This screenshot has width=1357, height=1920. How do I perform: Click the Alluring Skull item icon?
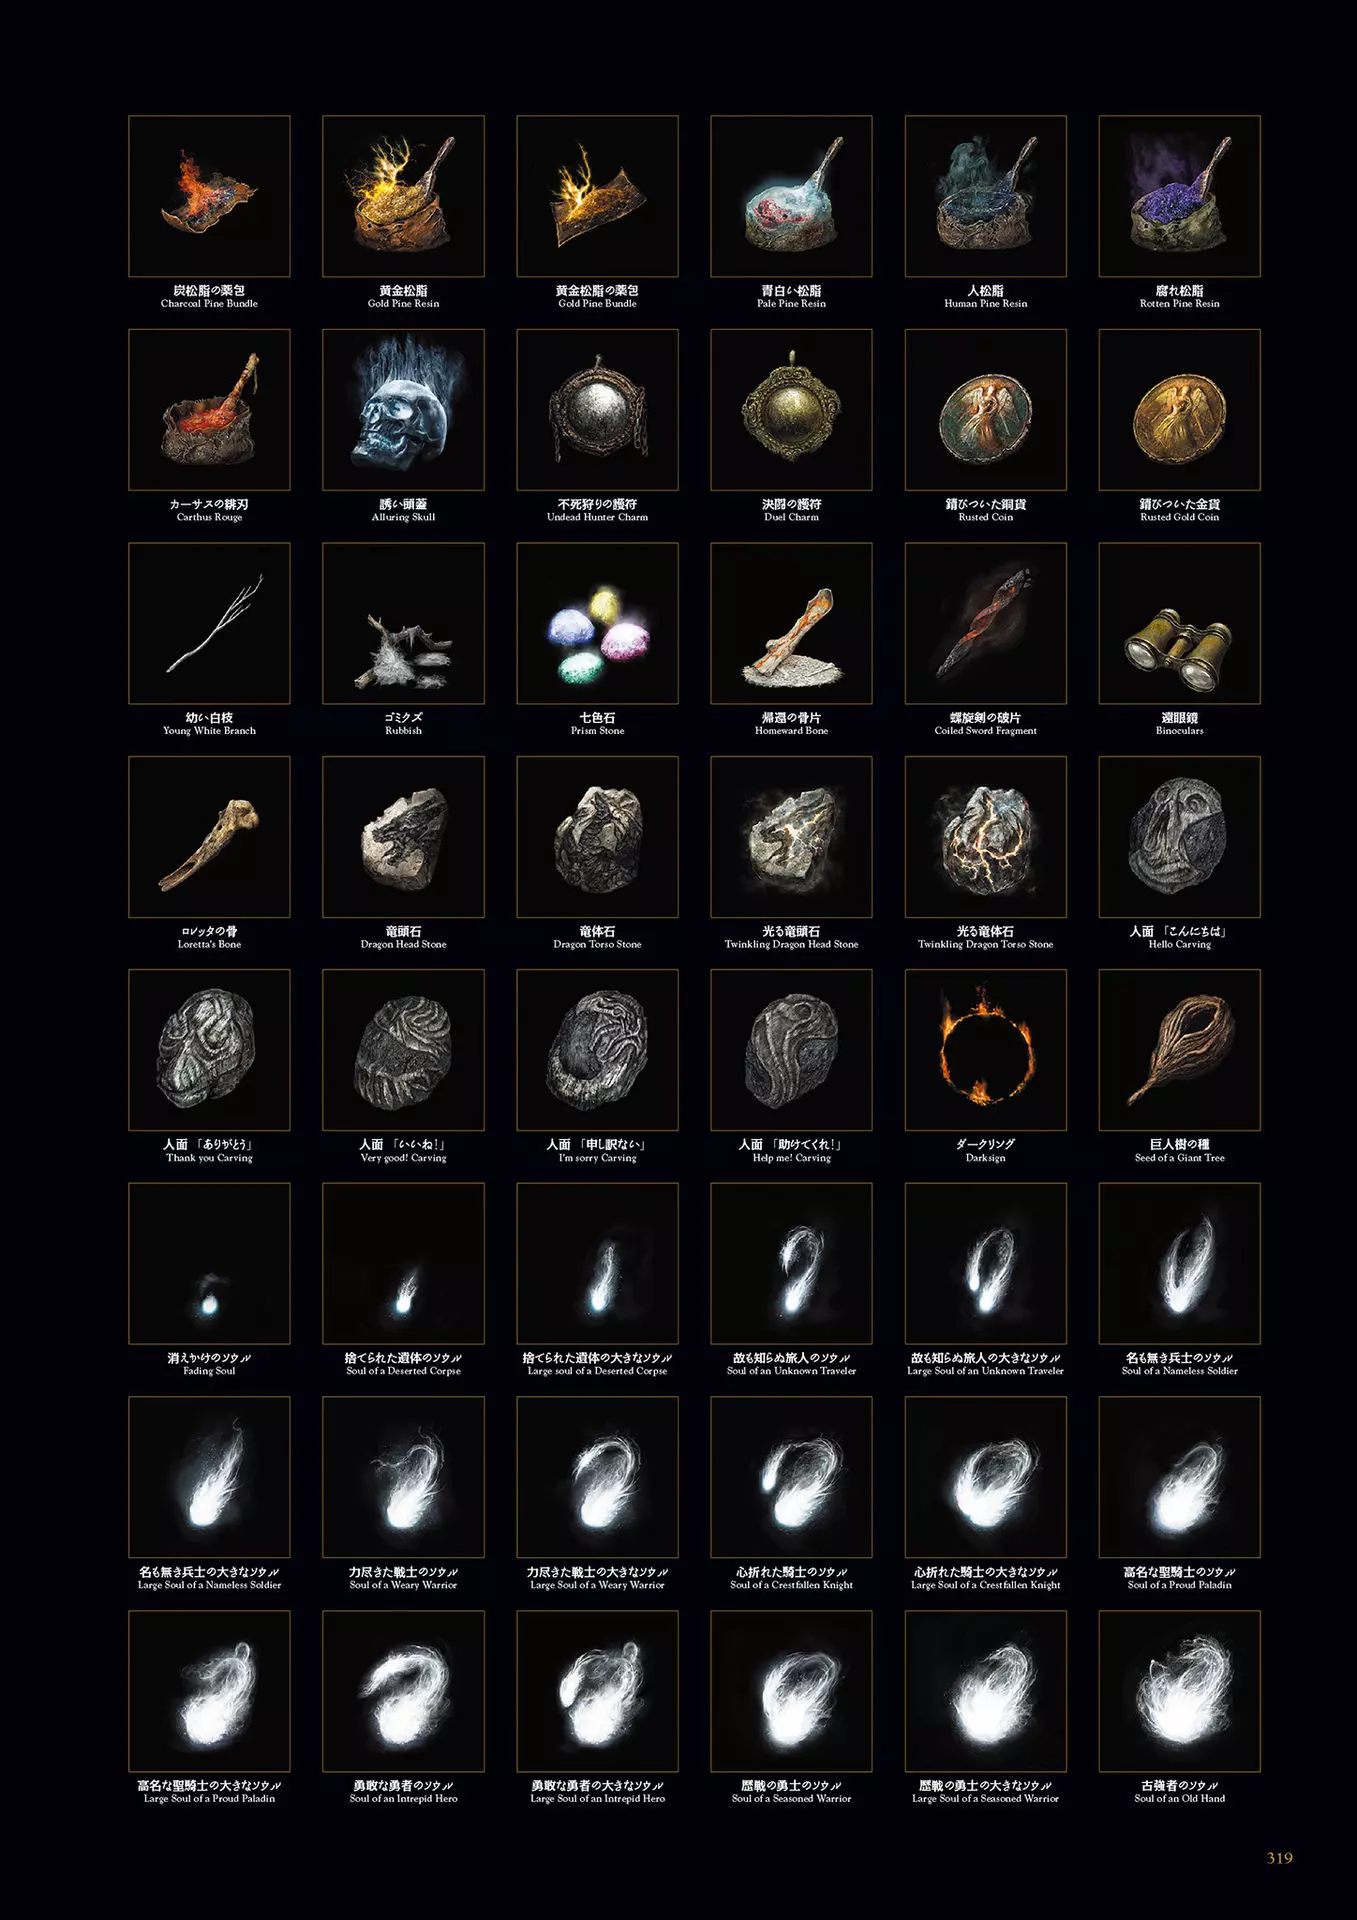tap(403, 410)
